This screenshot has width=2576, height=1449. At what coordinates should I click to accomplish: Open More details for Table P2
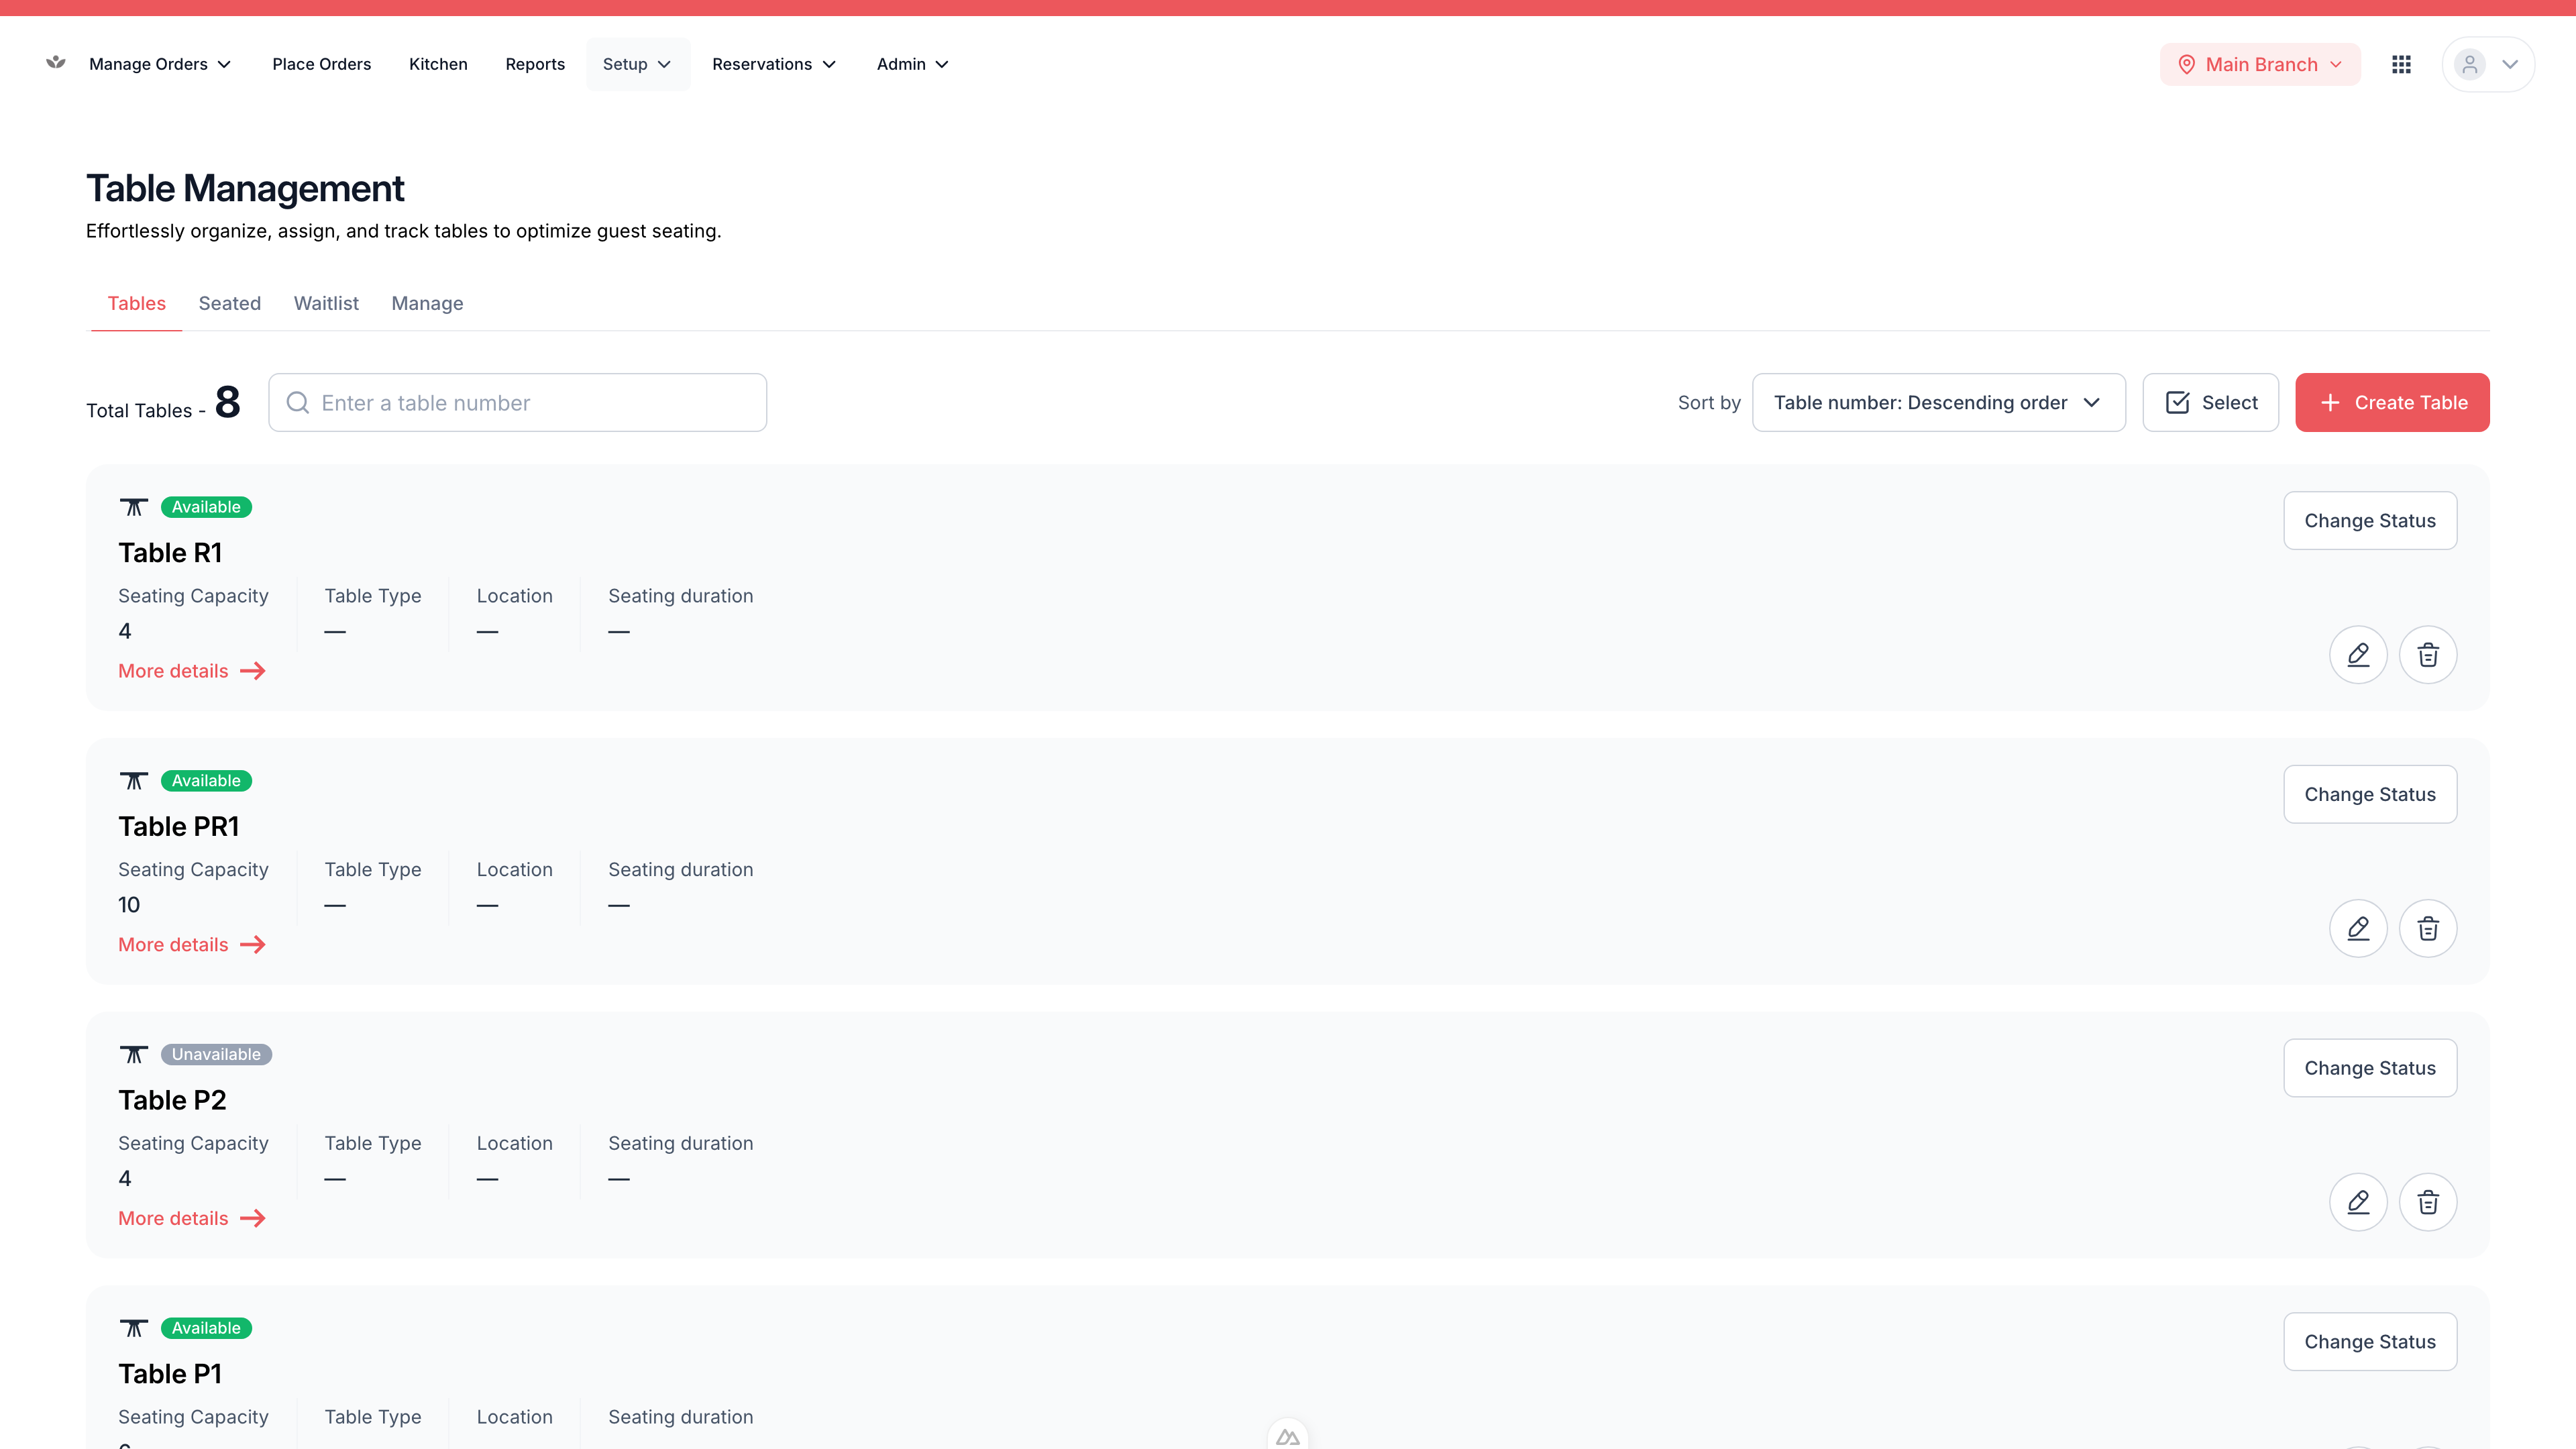192,1218
